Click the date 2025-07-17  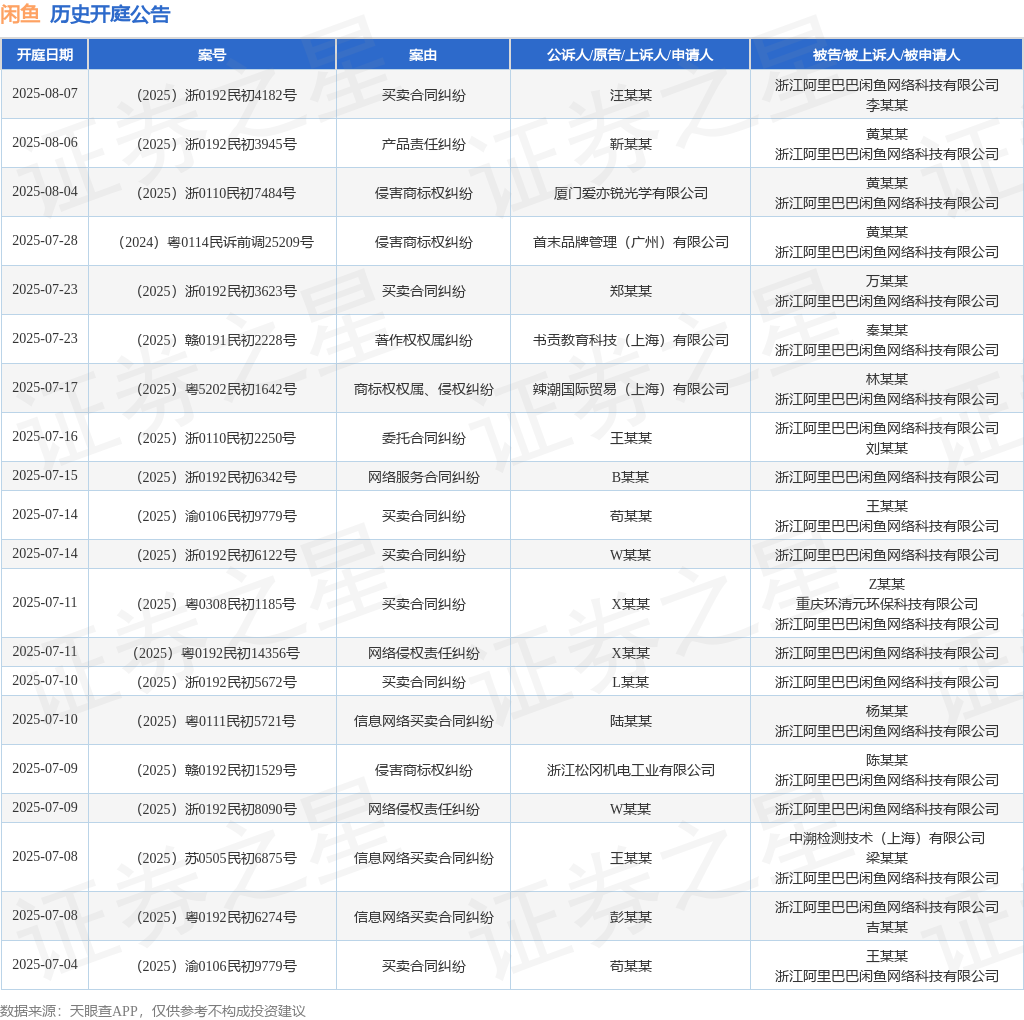tap(45, 387)
